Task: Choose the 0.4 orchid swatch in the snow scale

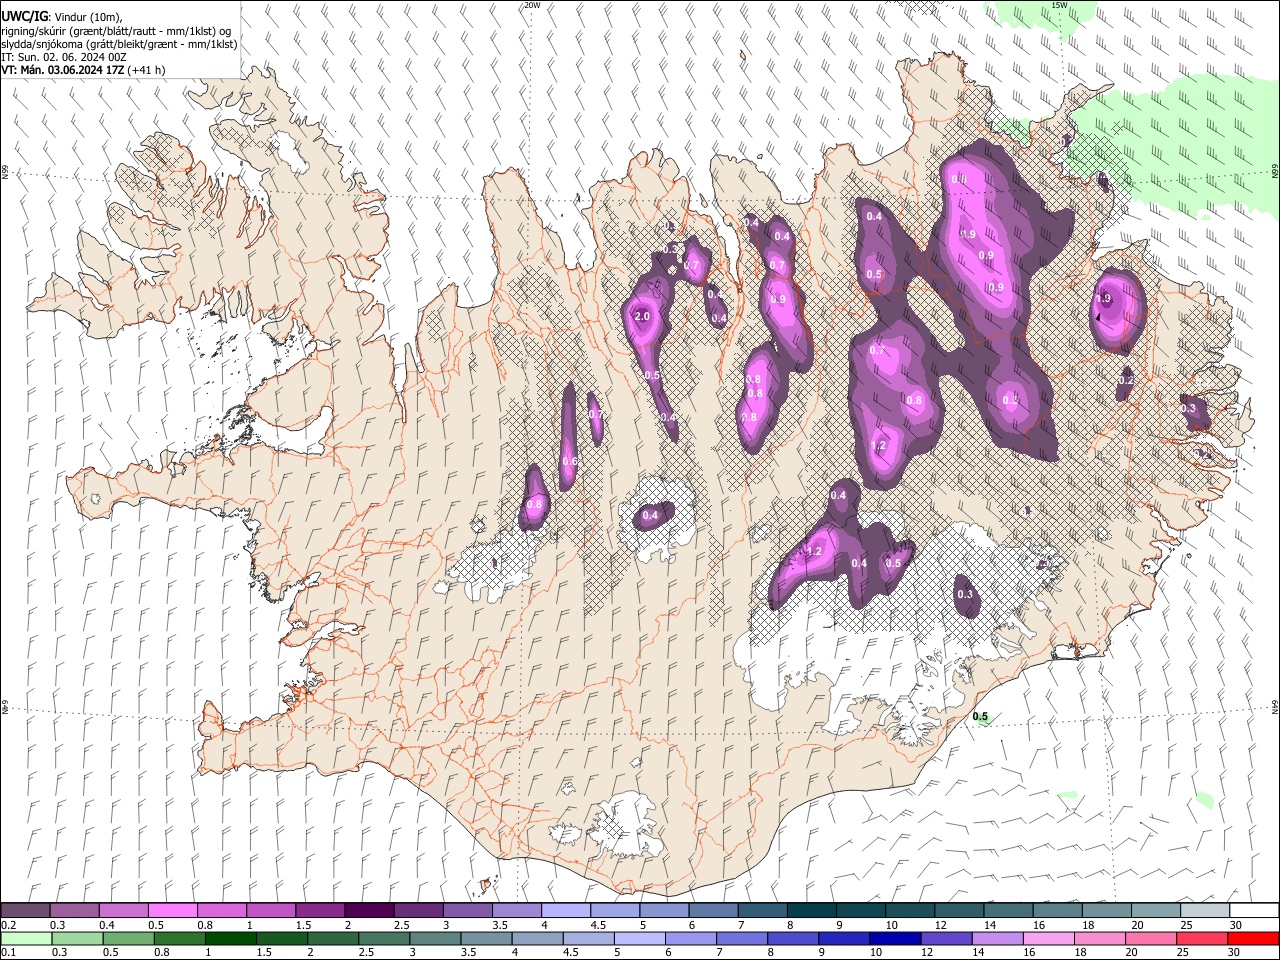Action: 124,911
